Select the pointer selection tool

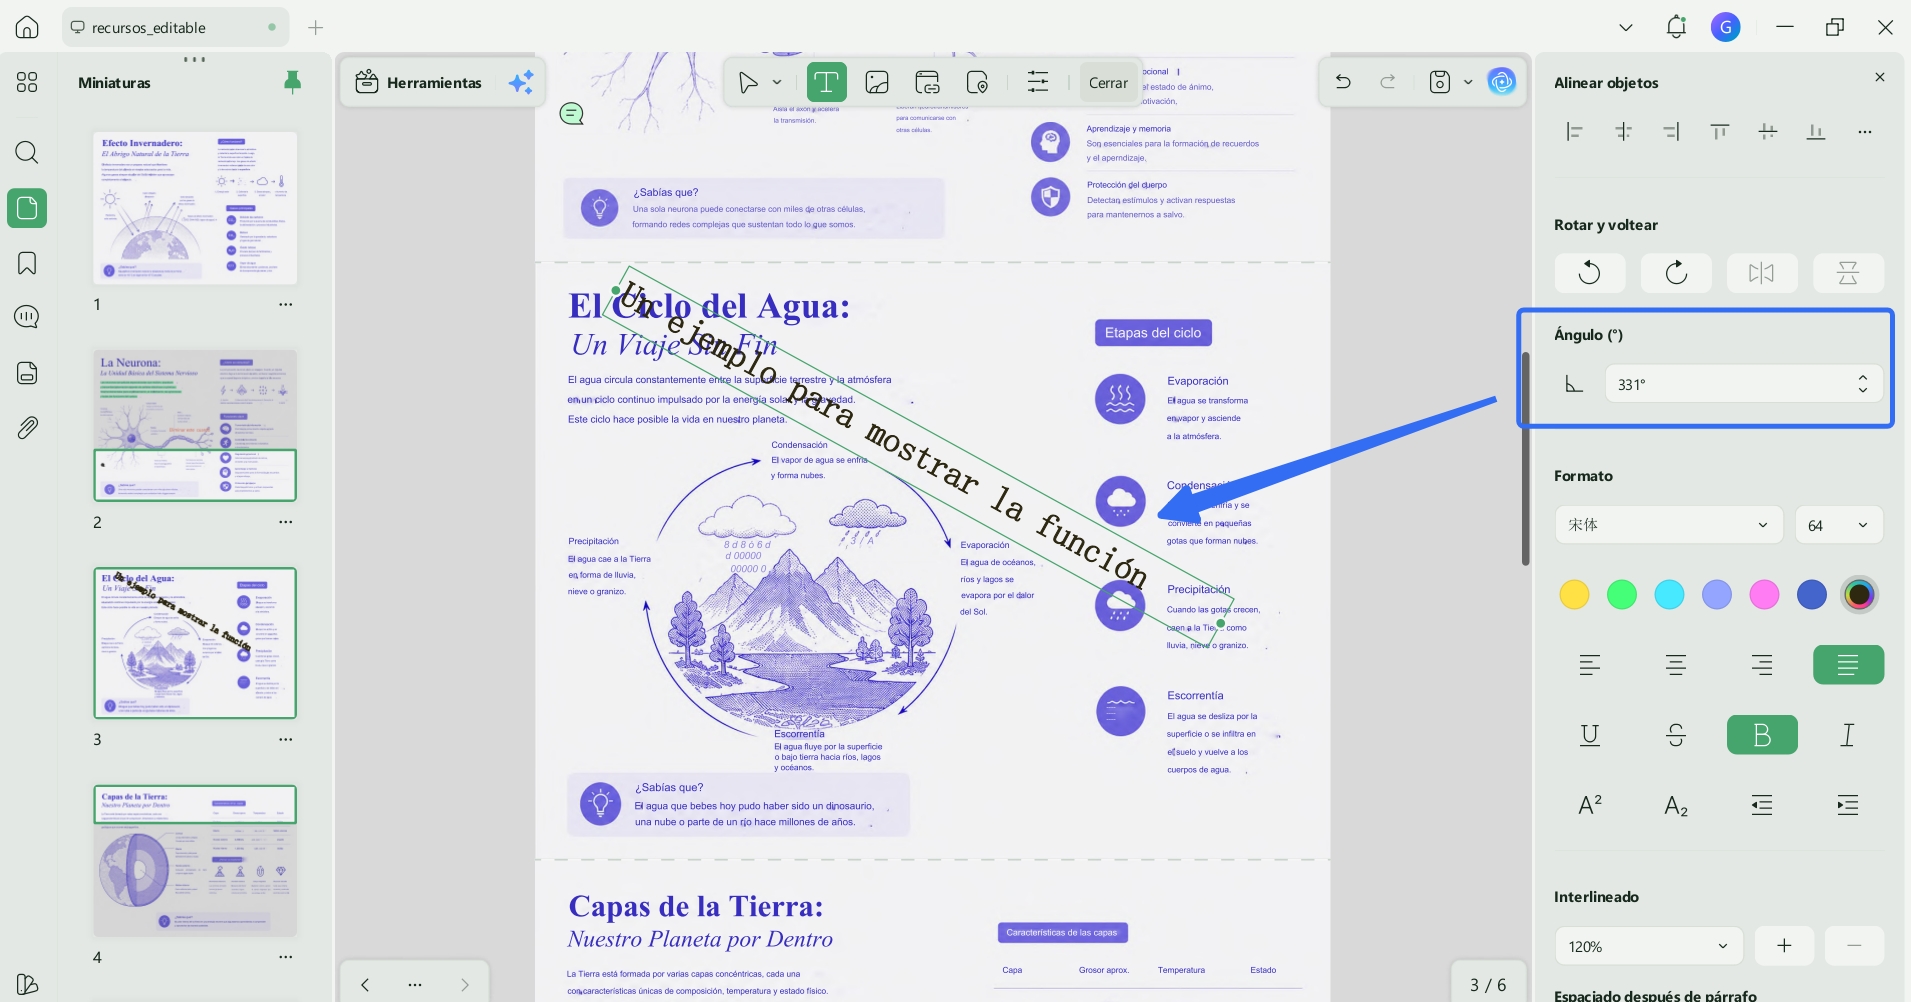(748, 82)
